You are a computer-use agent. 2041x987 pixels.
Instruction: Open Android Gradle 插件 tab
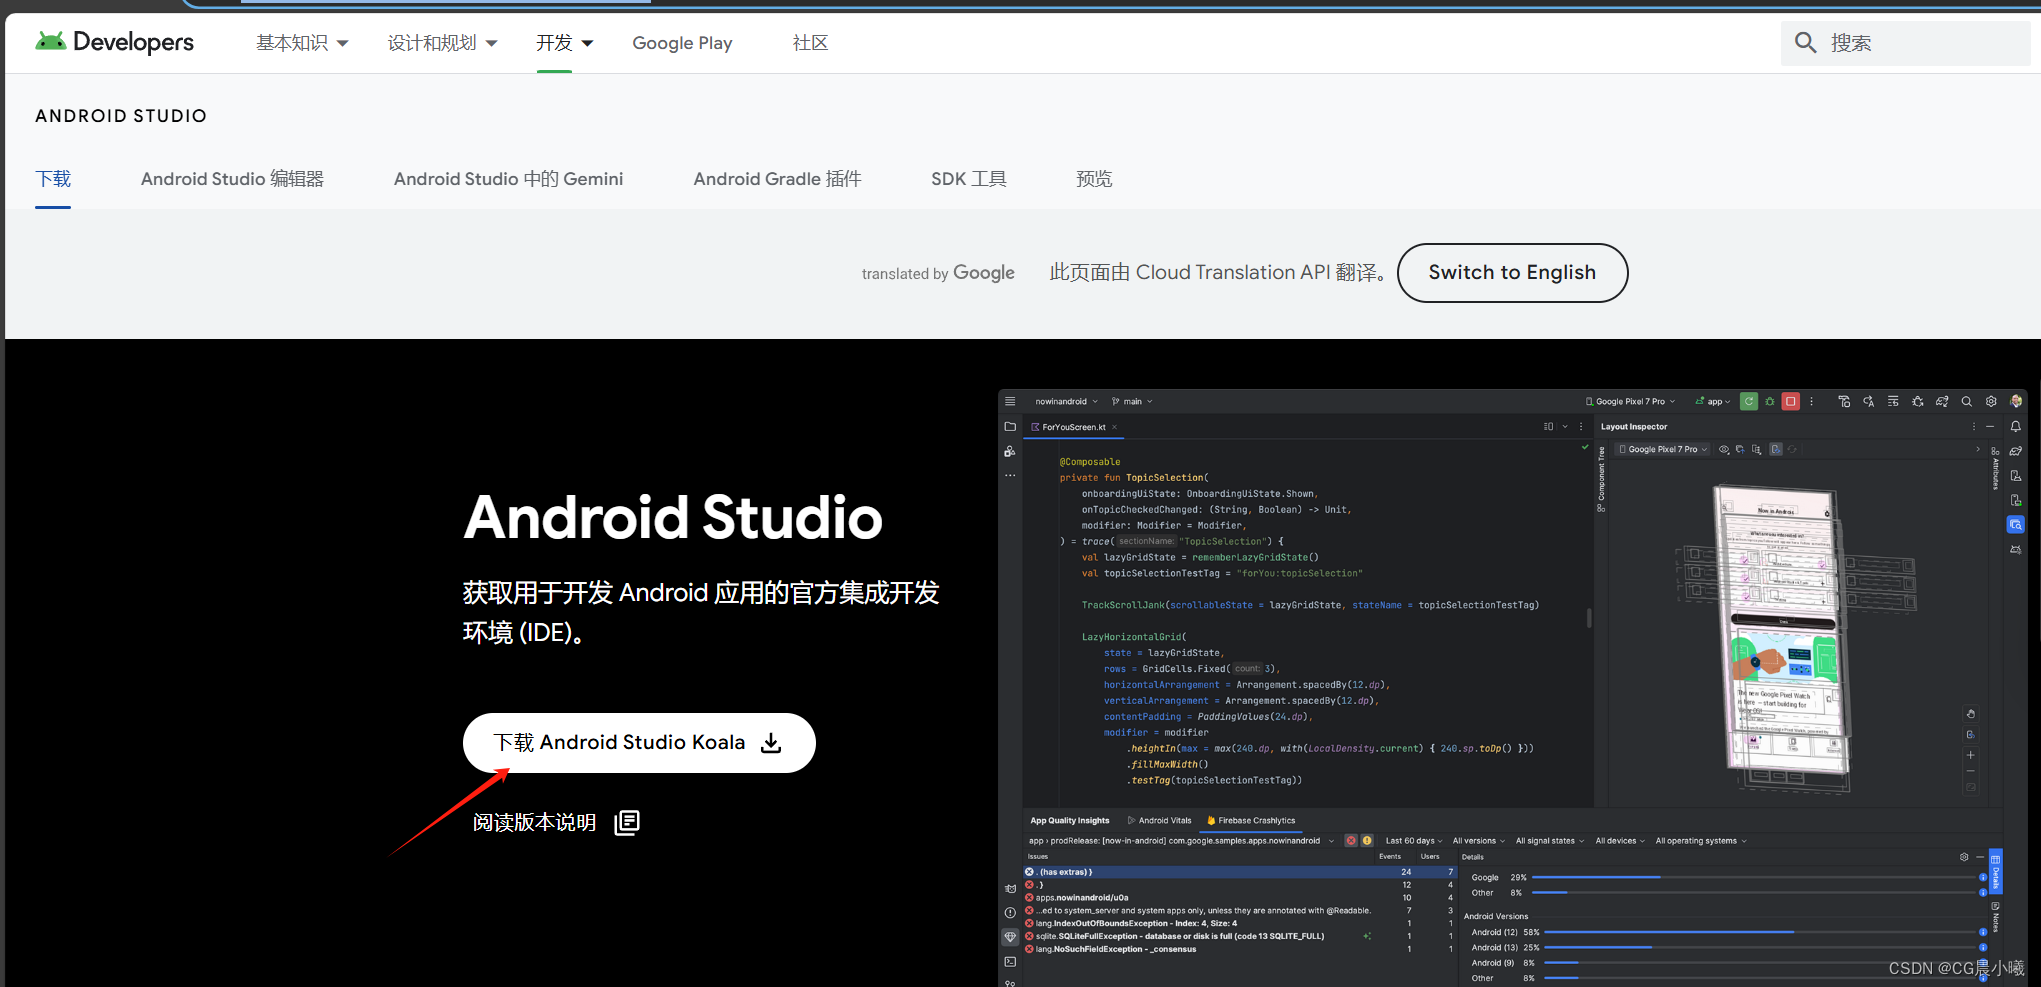[777, 179]
